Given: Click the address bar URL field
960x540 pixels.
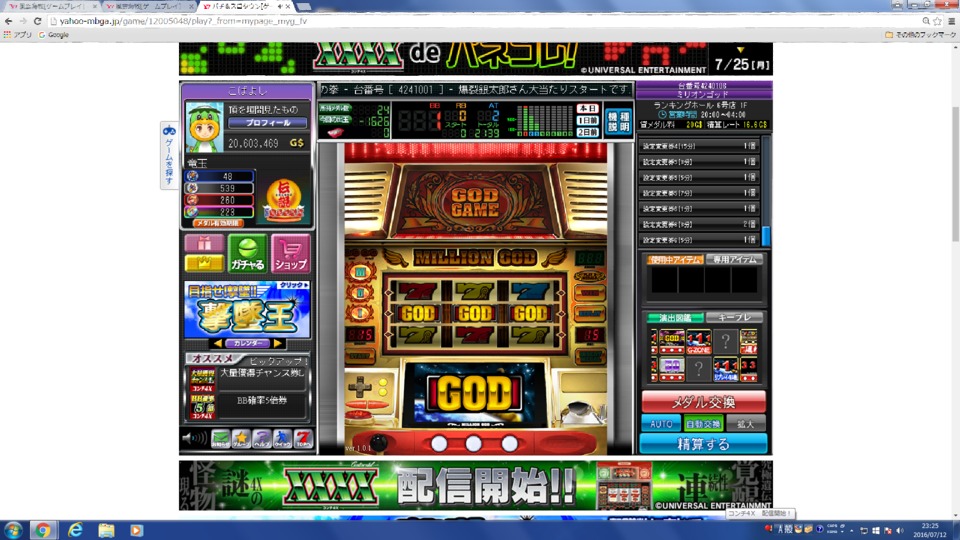Looking at the screenshot, I should [x=484, y=21].
